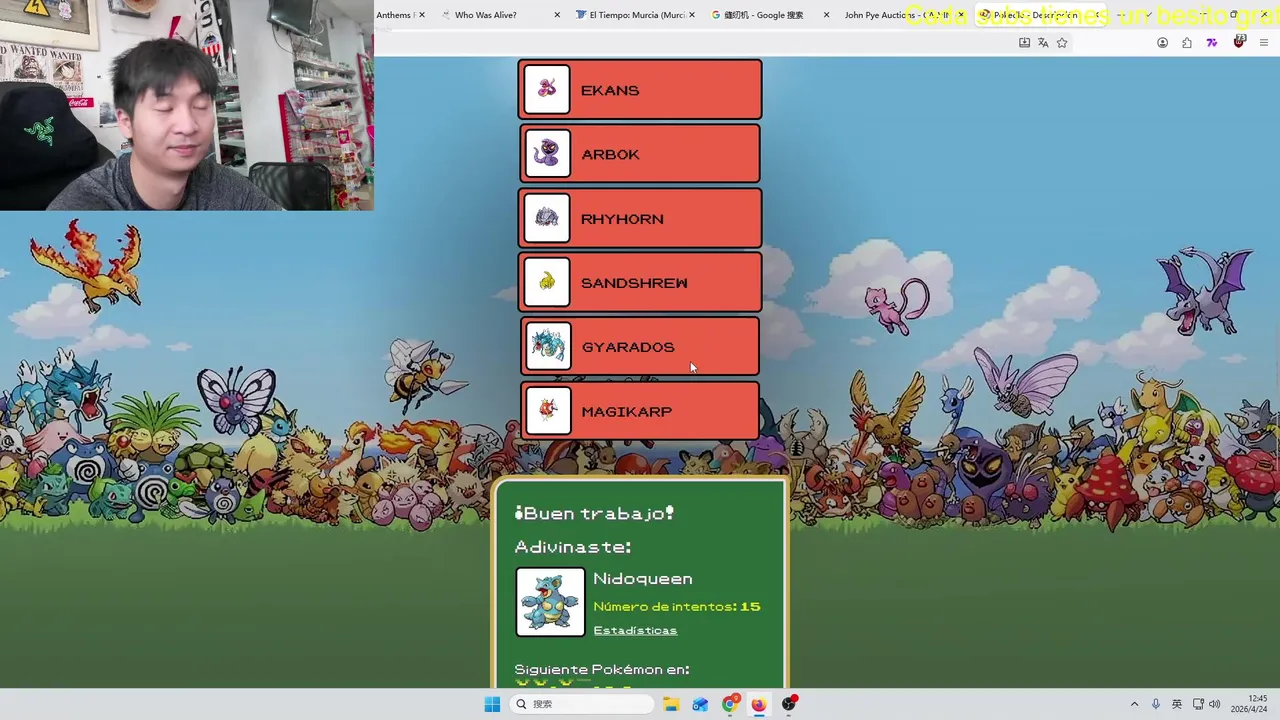This screenshot has width=1280, height=720.
Task: Open the browser extensions puzzle icon
Action: 1187,43
